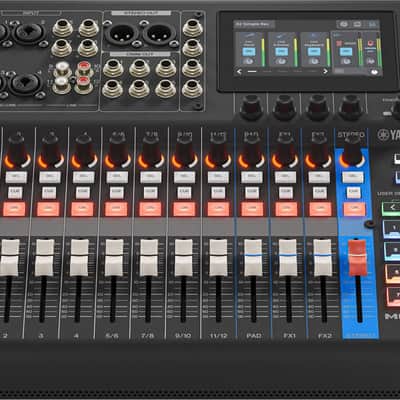The height and width of the screenshot is (400, 400).
Task: Toggle the orange ON button for the PAD channel
Action: [252, 209]
